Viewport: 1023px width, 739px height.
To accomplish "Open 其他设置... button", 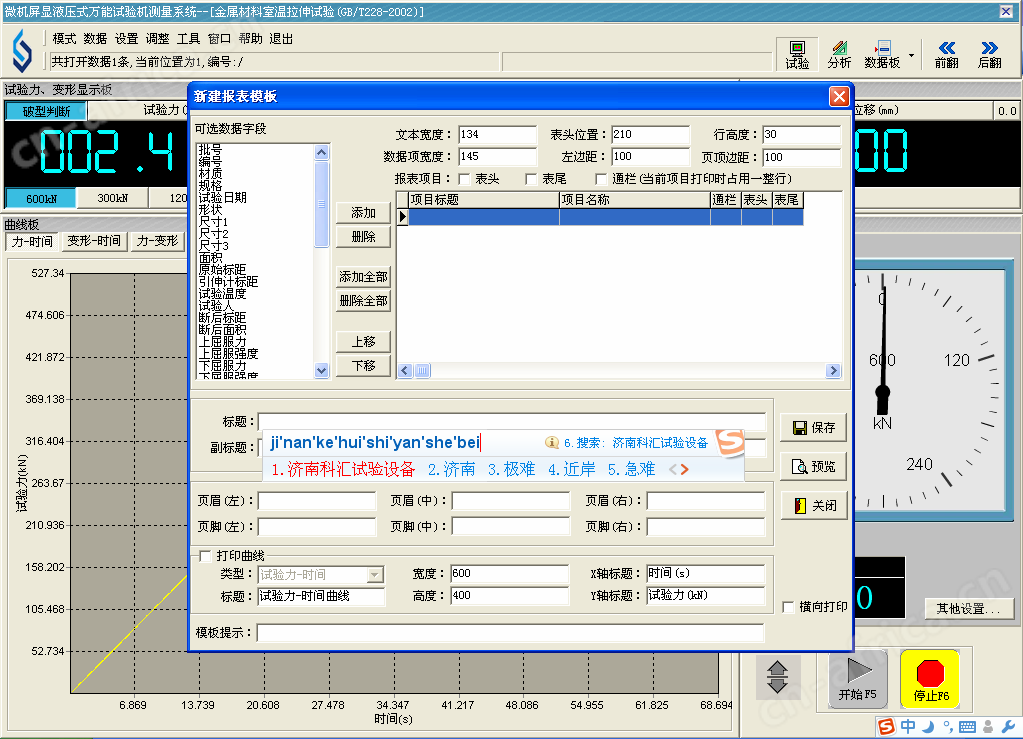I will click(x=969, y=609).
